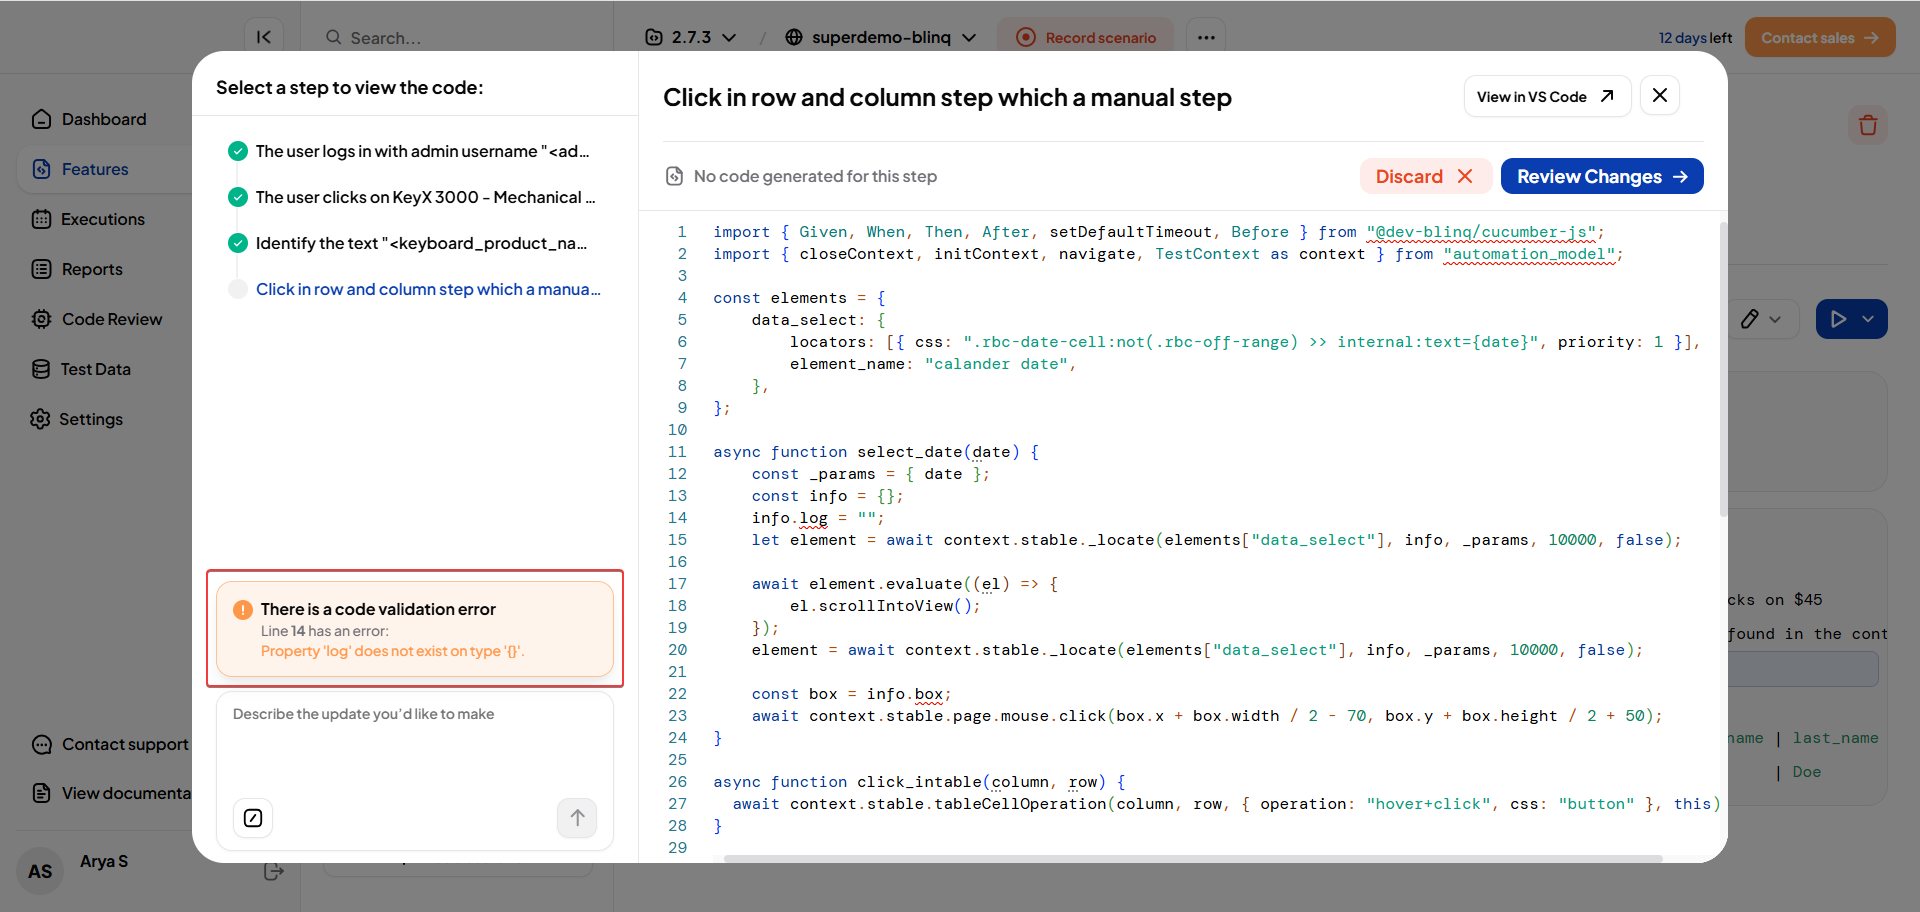Viewport: 1920px width, 912px height.
Task: Open the three-dots more options menu
Action: 1206,37
